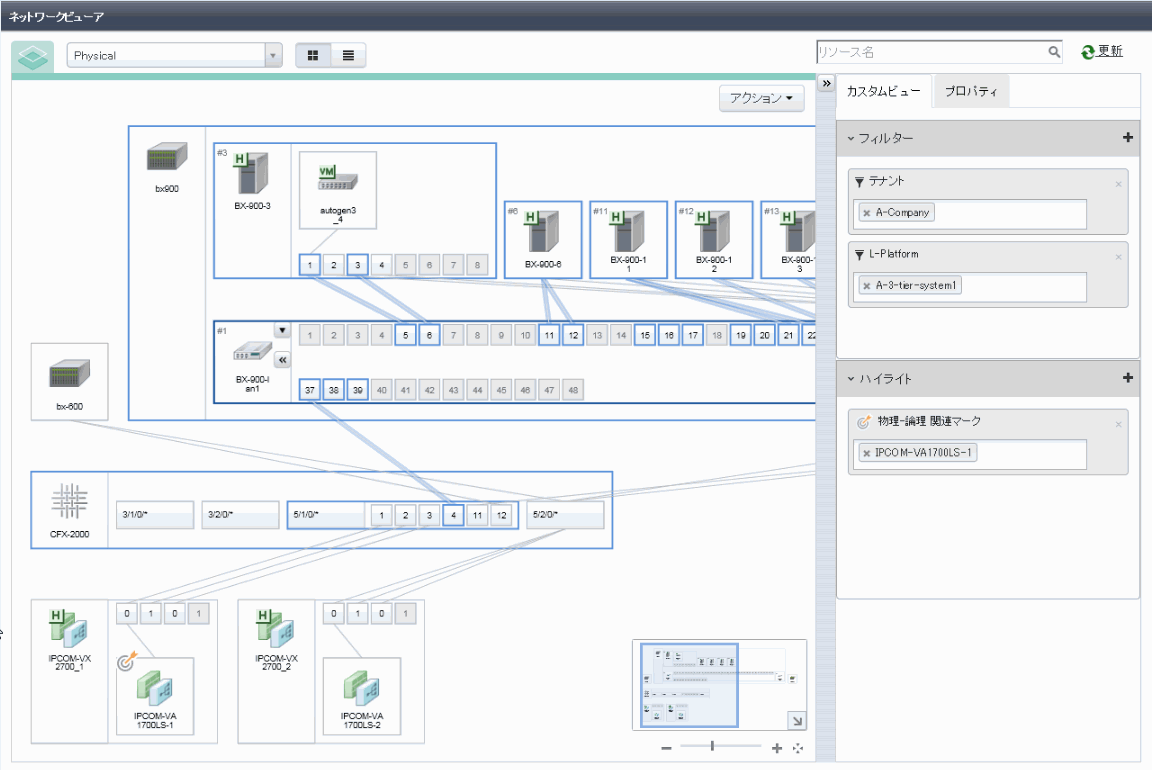Click the fit-to-screen icon near zoom

(798, 748)
